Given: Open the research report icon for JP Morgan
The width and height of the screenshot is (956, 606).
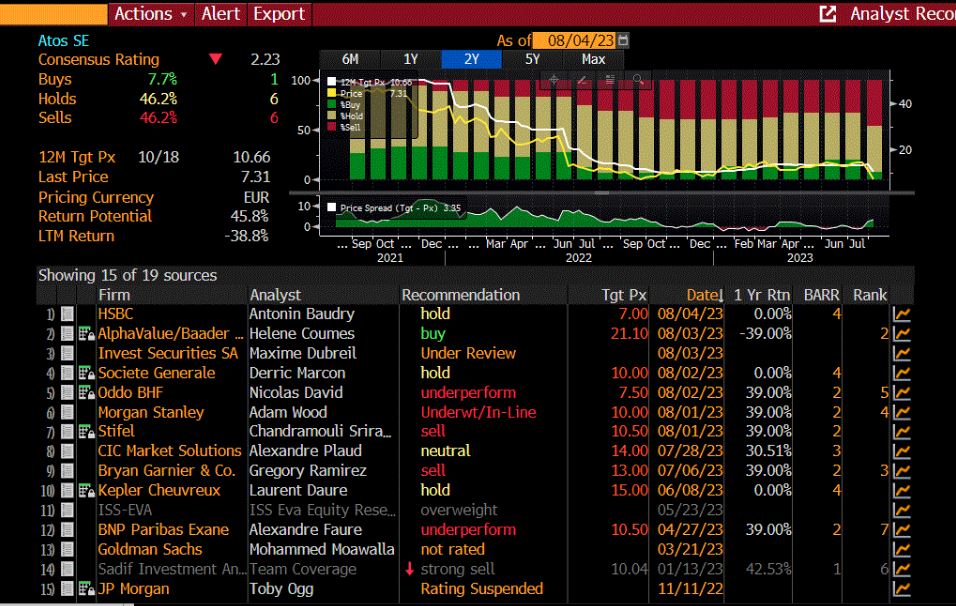Looking at the screenshot, I should coord(87,589).
